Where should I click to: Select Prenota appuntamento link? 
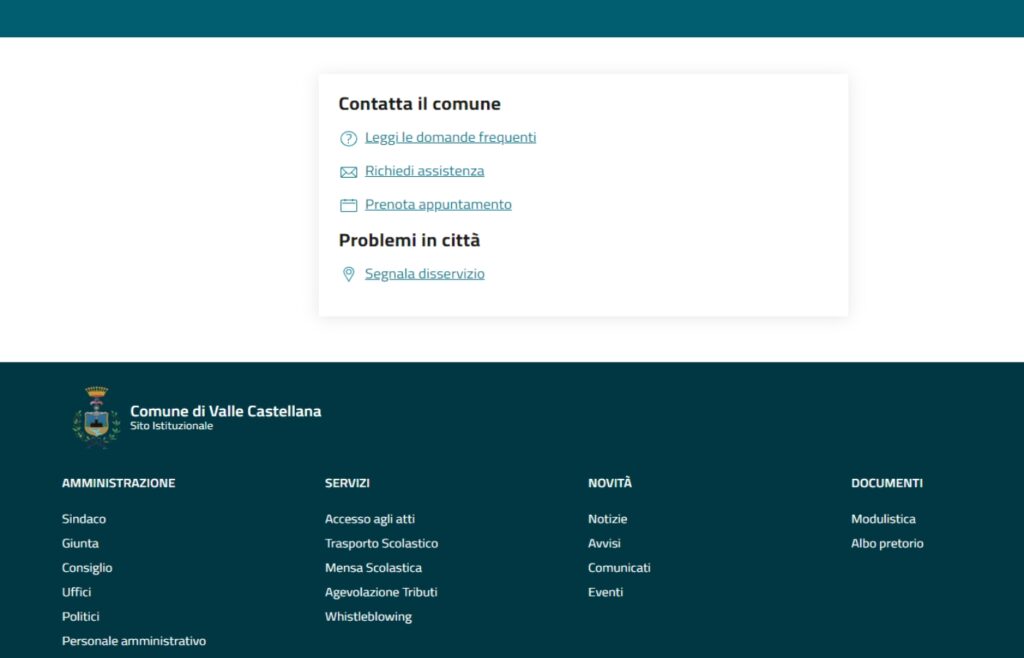click(x=438, y=204)
